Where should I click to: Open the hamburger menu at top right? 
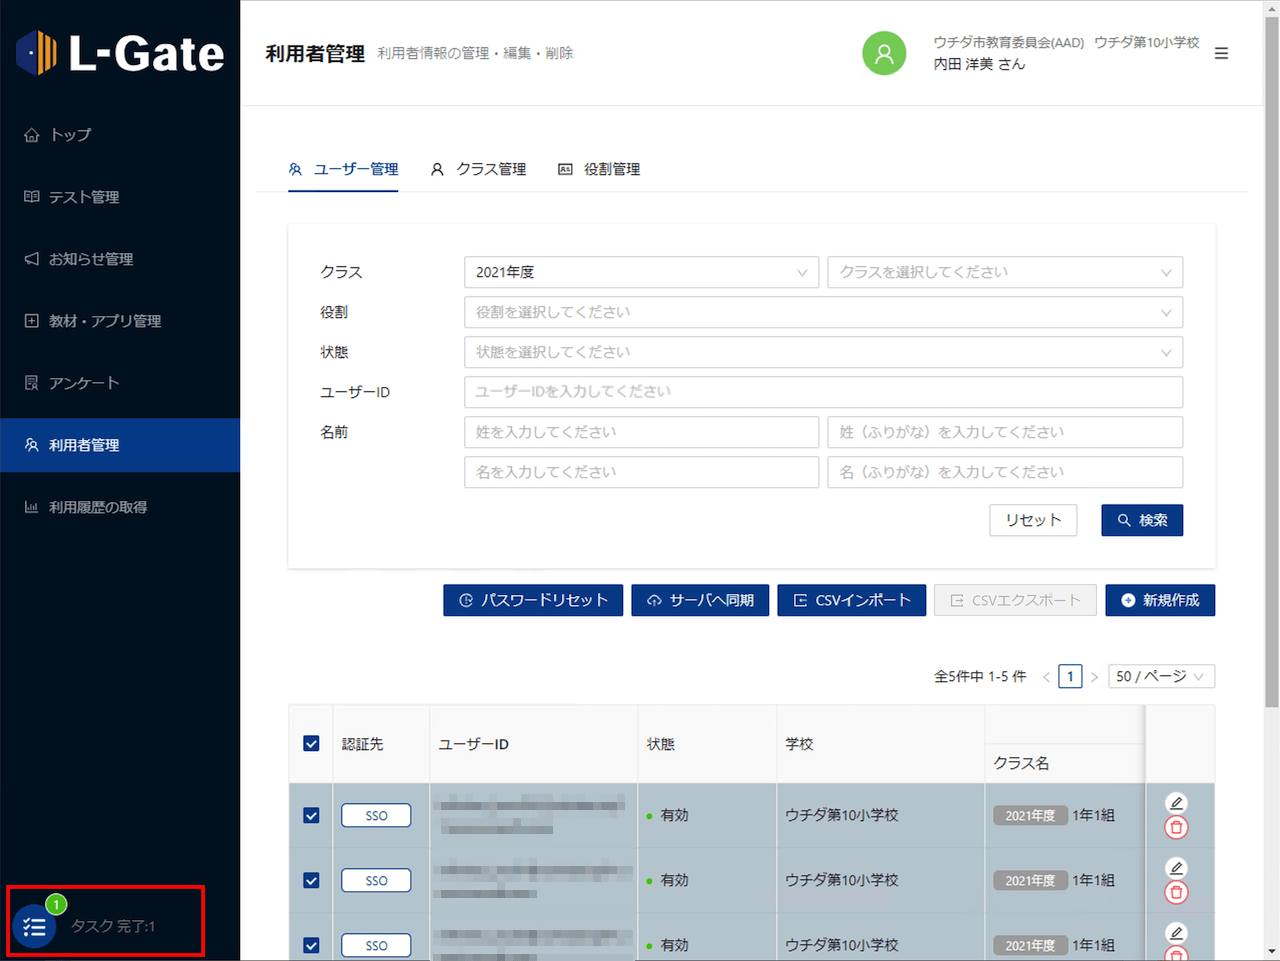coord(1221,53)
